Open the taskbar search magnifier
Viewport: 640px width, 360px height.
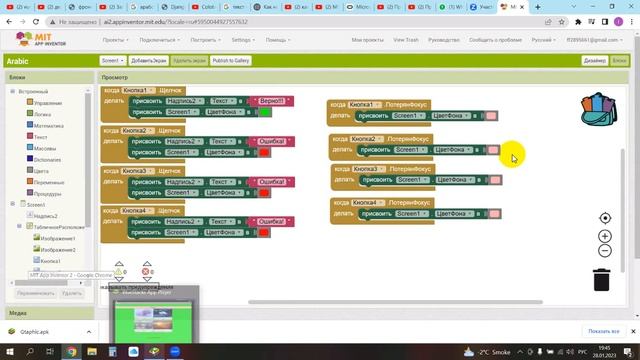30,351
